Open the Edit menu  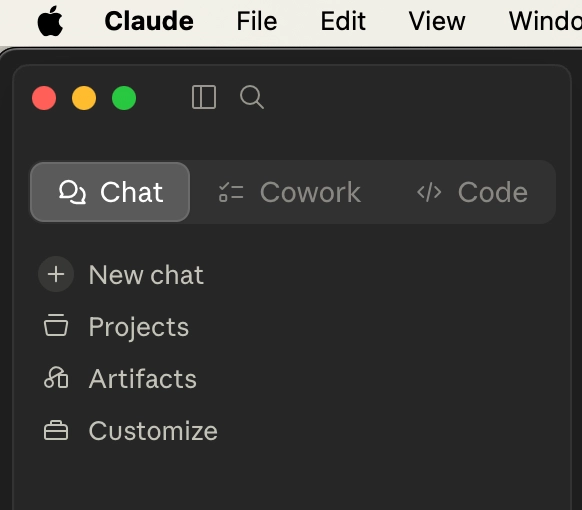click(x=343, y=21)
